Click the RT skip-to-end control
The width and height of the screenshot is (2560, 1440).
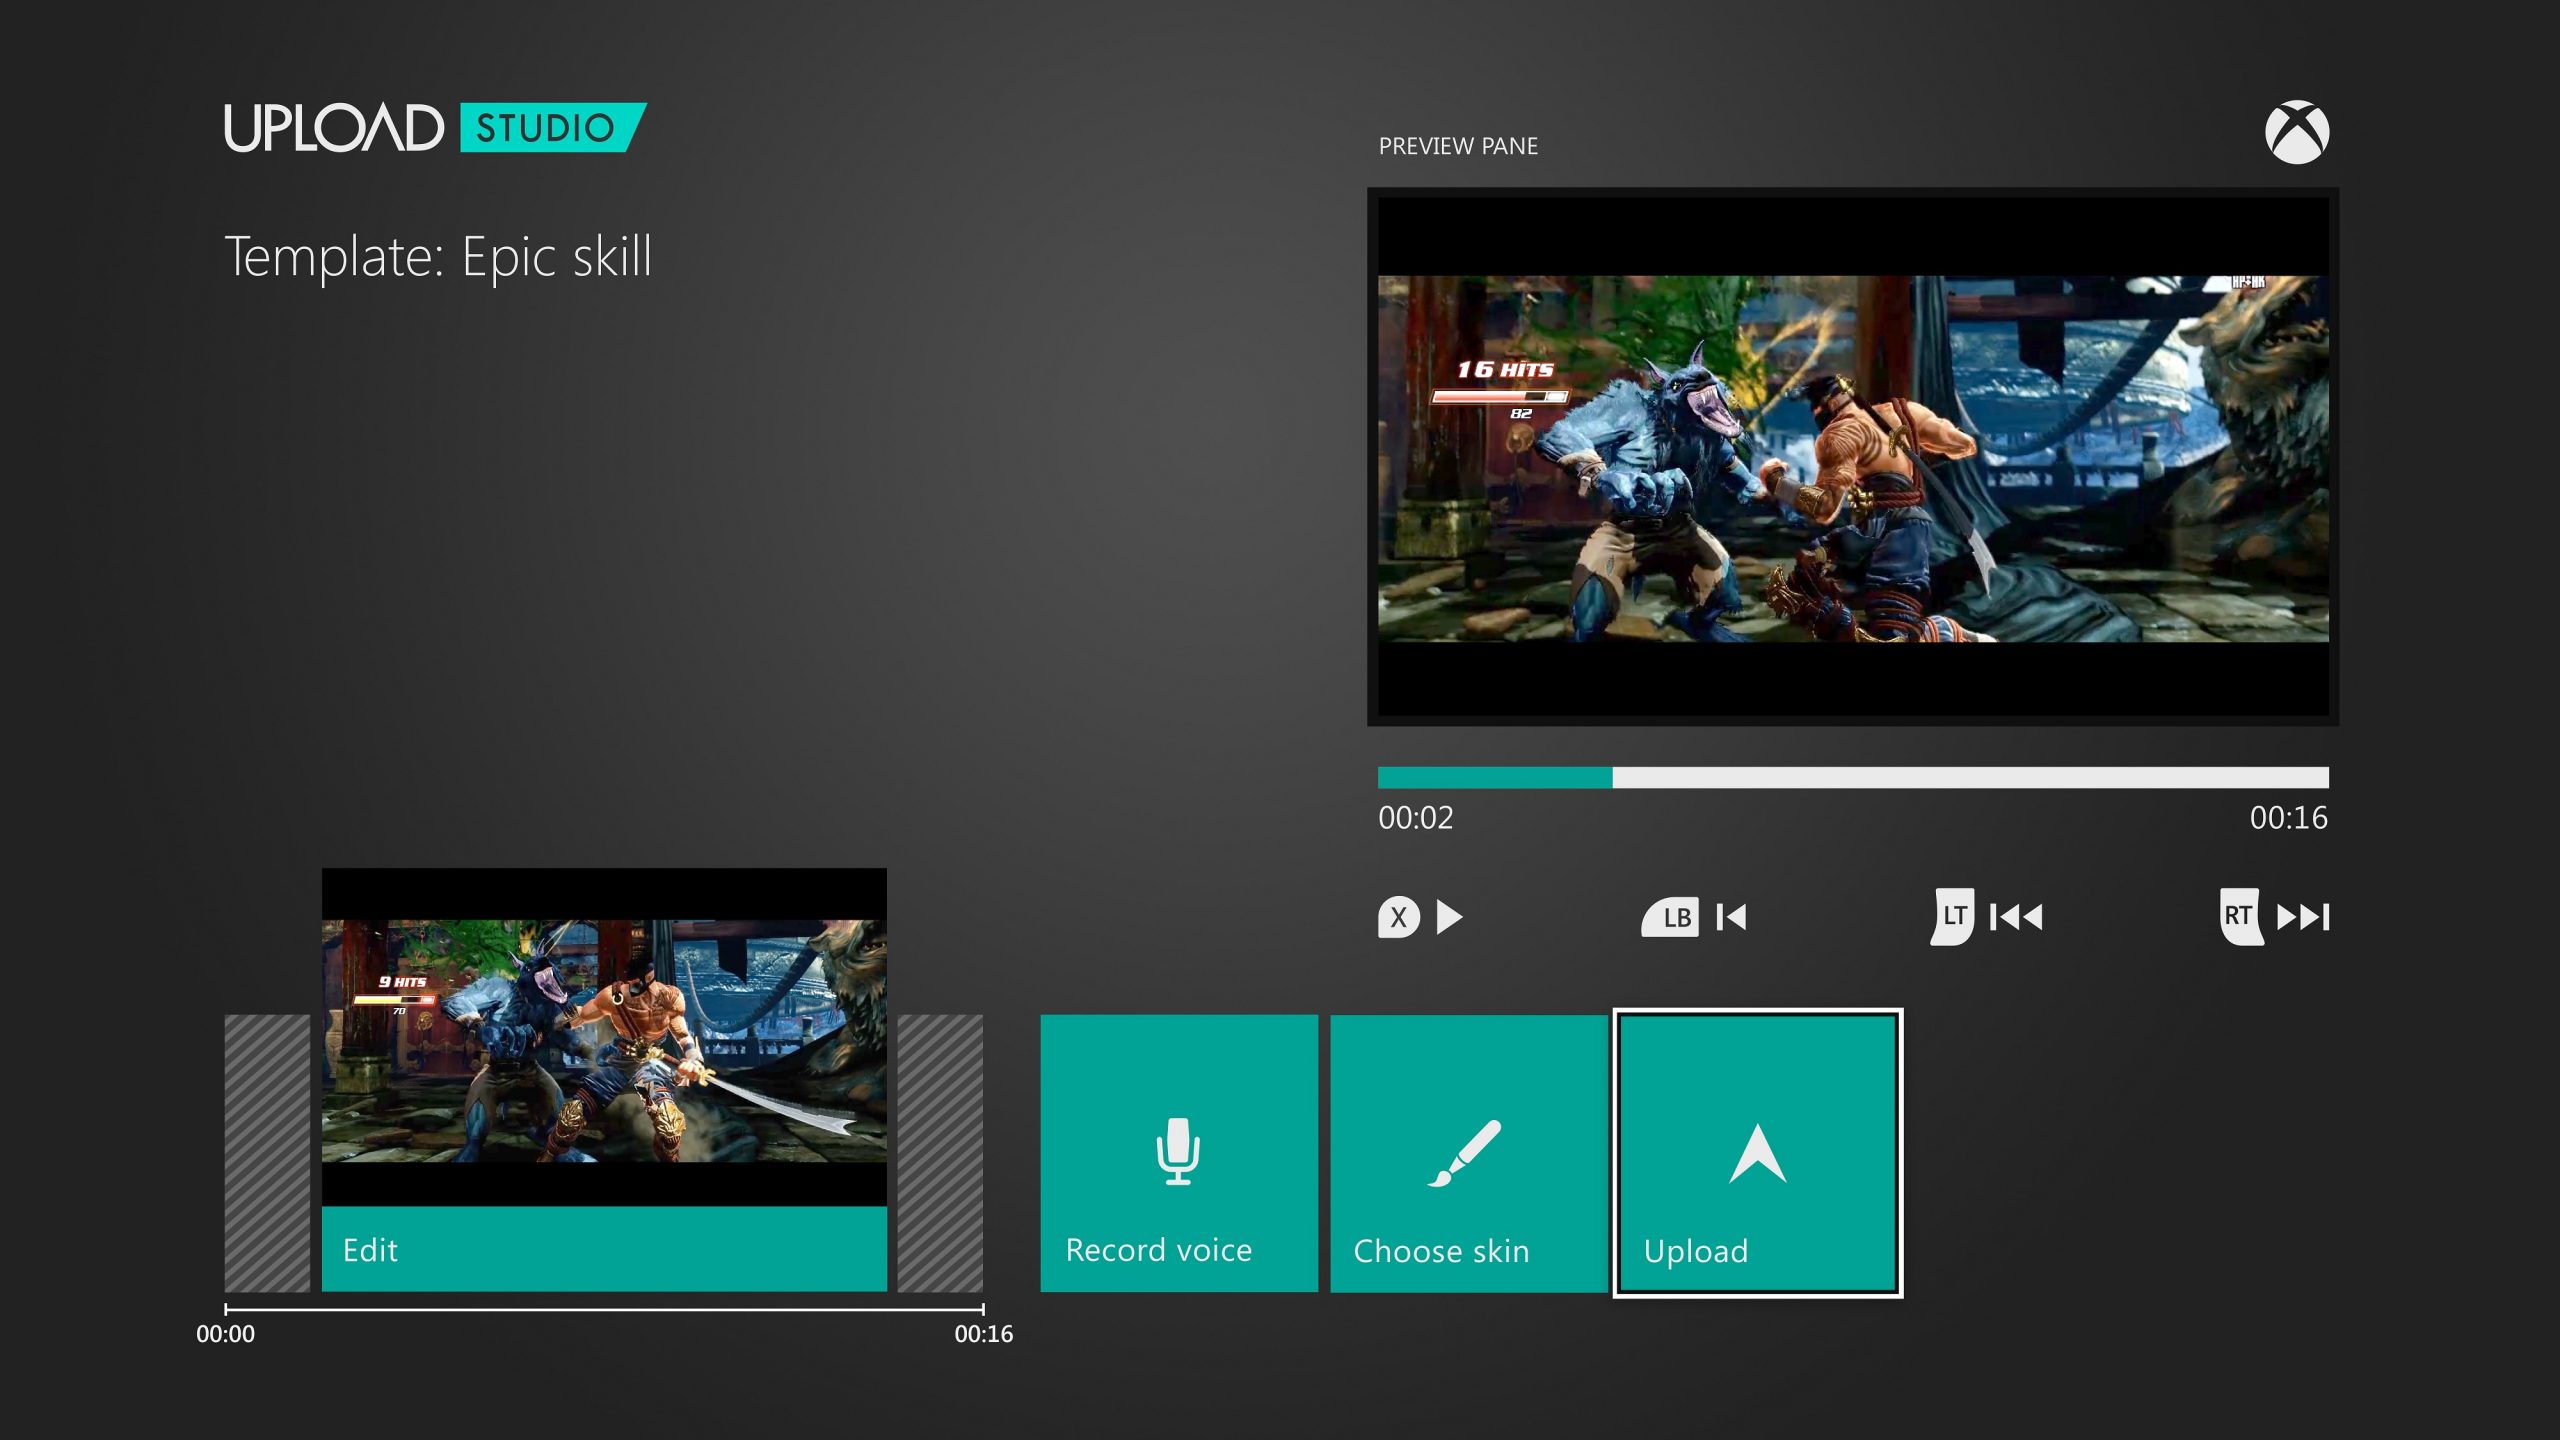[2243, 916]
